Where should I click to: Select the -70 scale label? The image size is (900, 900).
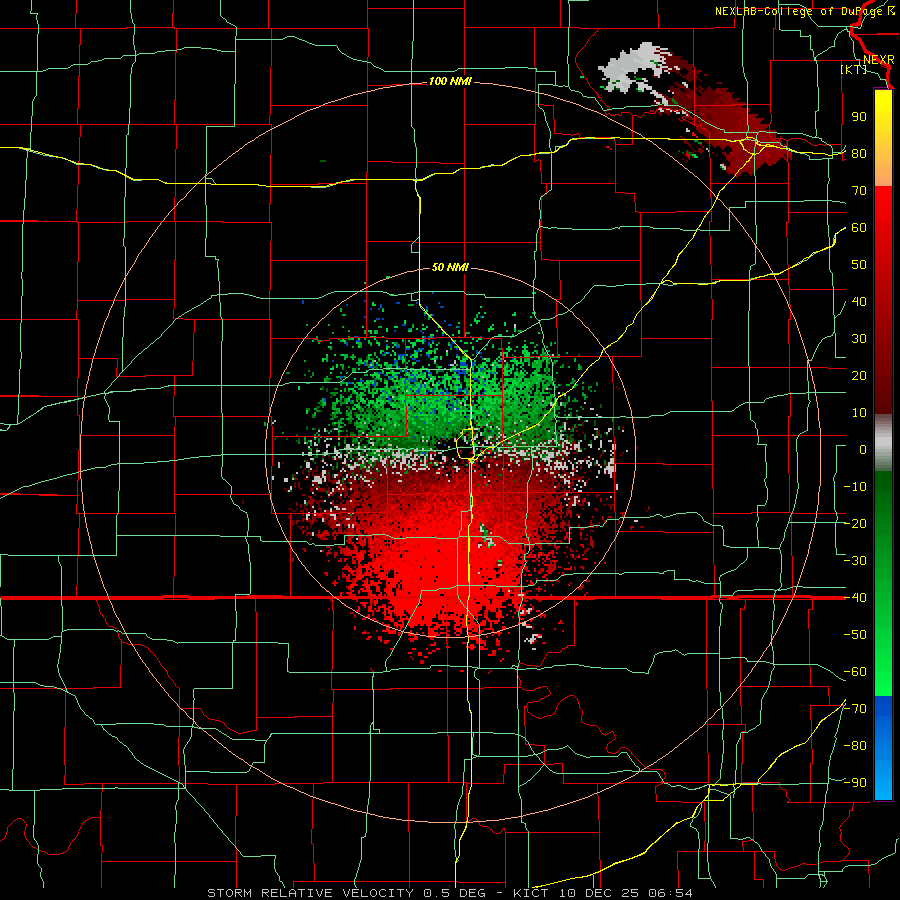[855, 709]
